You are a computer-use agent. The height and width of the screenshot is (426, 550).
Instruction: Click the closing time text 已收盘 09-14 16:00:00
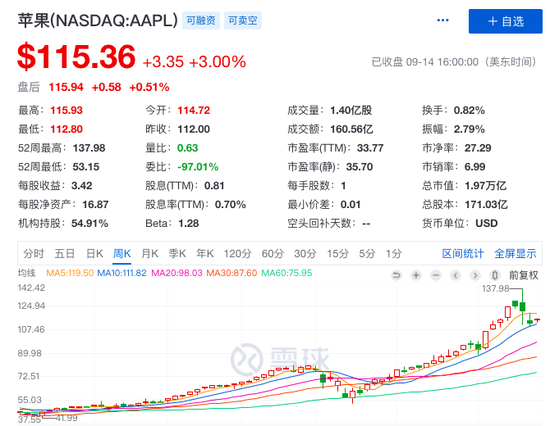coord(425,62)
